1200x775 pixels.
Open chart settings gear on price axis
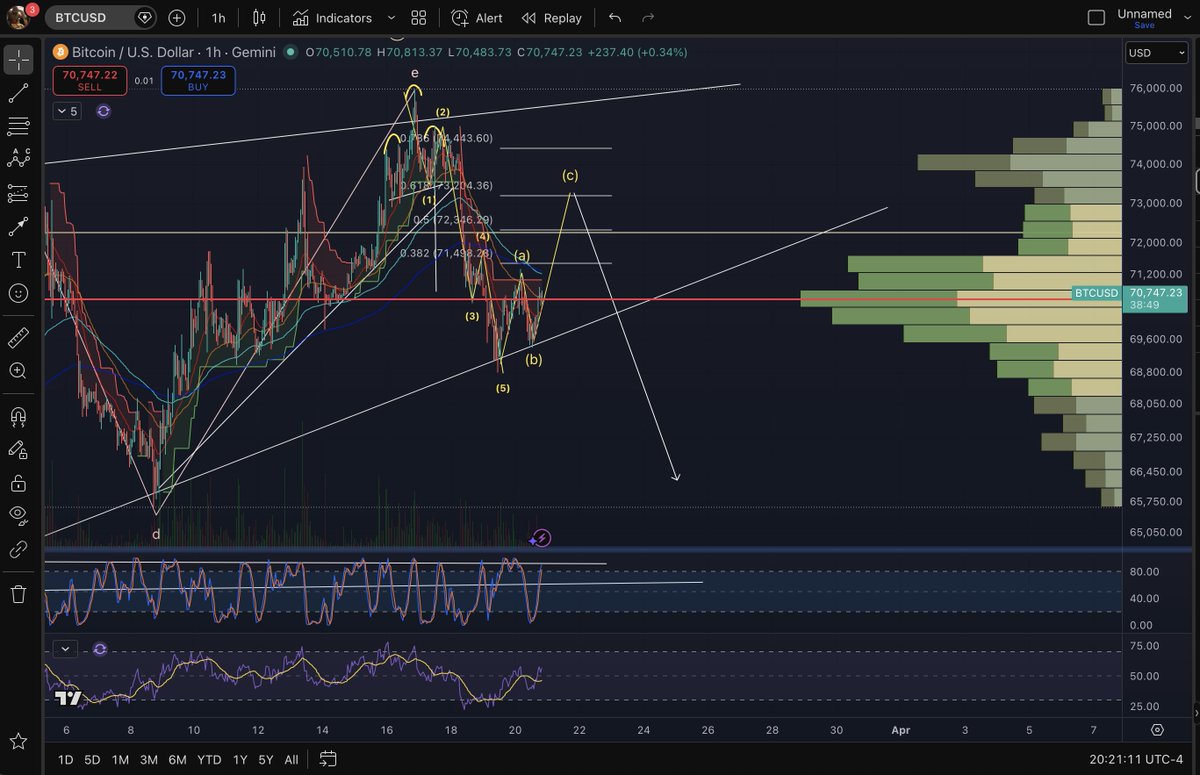(1157, 730)
